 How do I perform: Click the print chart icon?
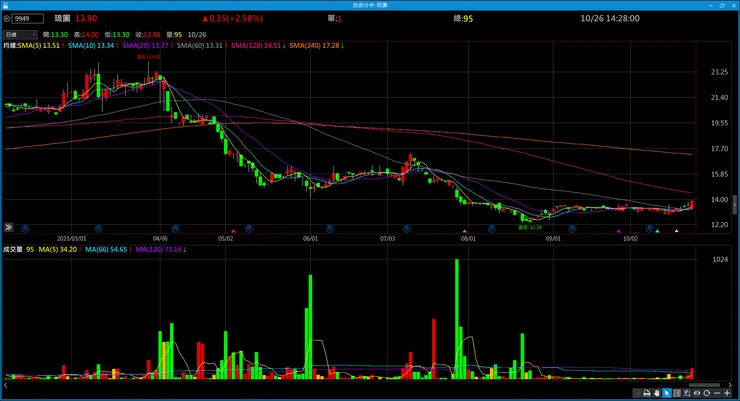point(647,393)
